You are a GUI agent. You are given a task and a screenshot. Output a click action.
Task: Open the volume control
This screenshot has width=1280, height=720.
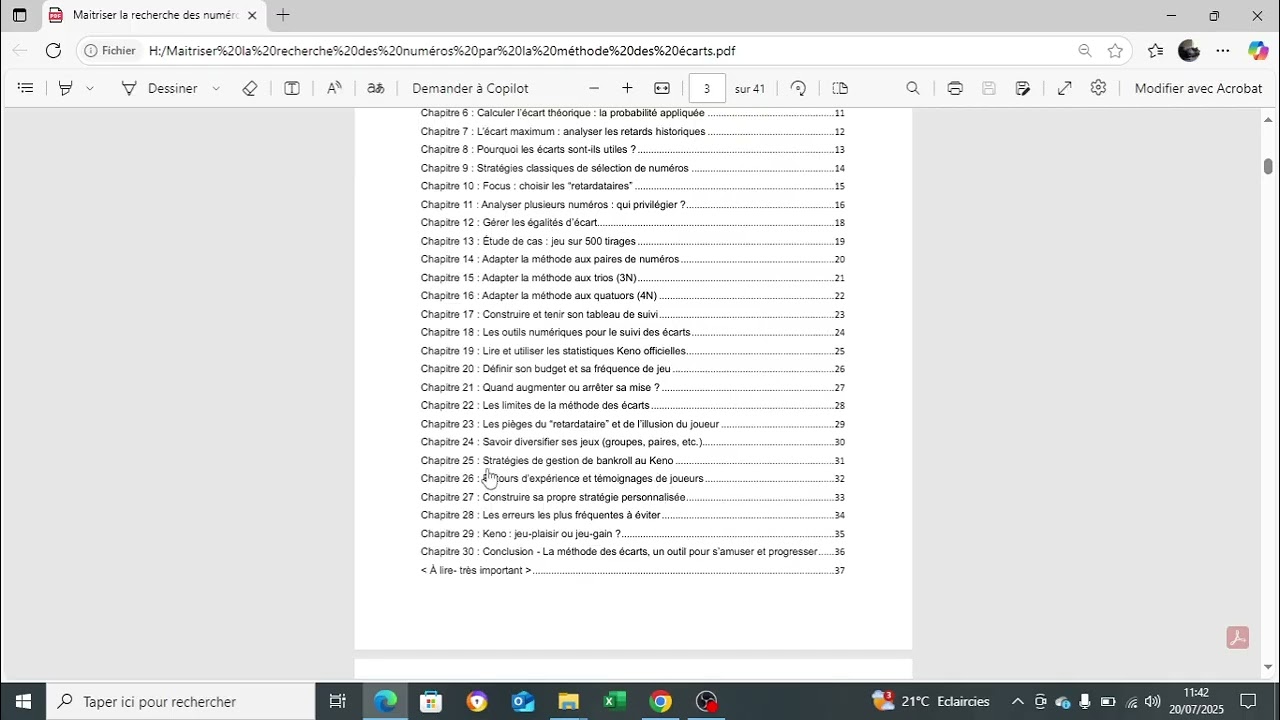pyautogui.click(x=1153, y=701)
